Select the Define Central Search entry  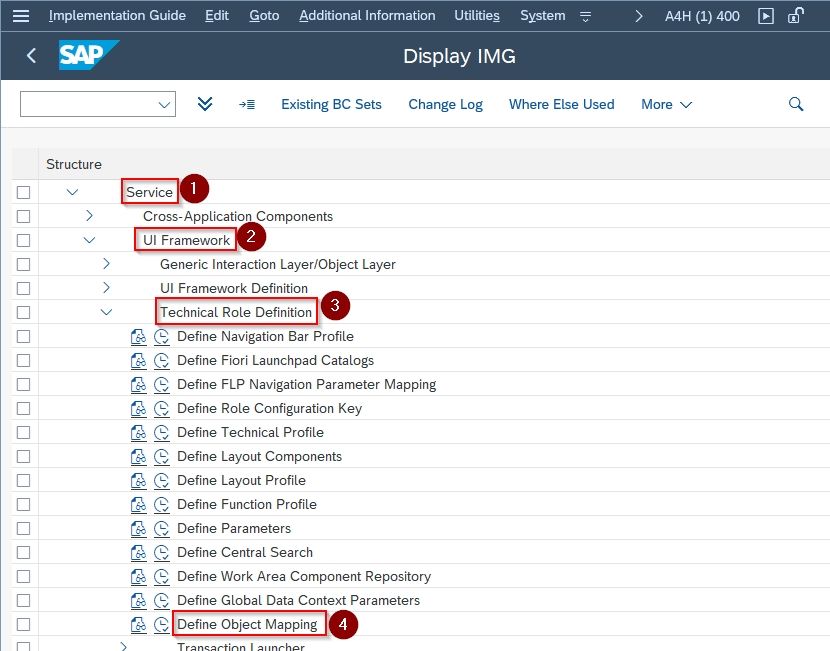(x=245, y=553)
